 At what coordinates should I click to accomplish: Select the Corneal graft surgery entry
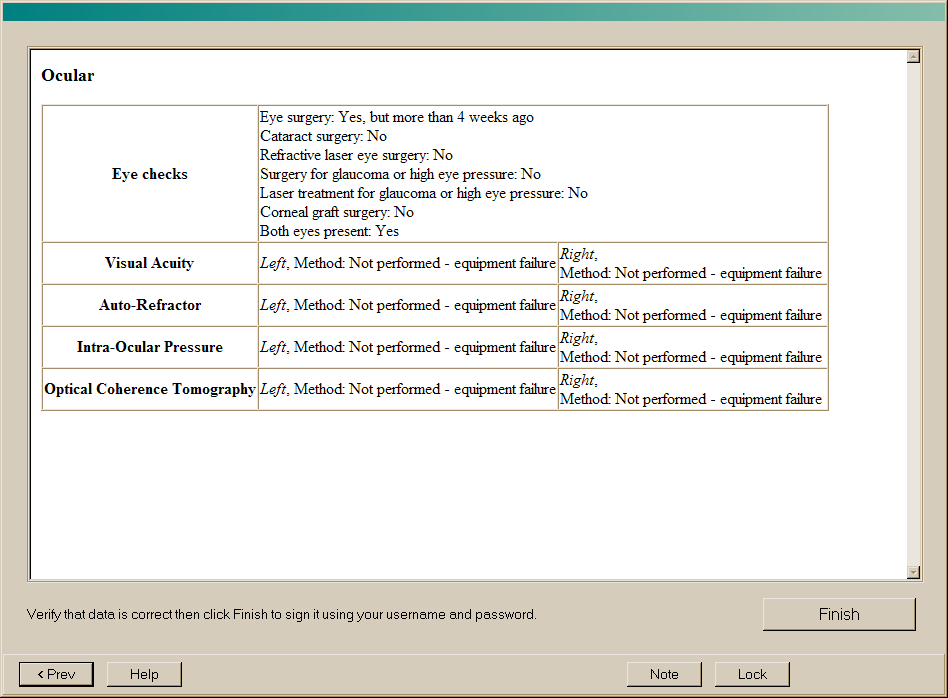pyautogui.click(x=337, y=212)
